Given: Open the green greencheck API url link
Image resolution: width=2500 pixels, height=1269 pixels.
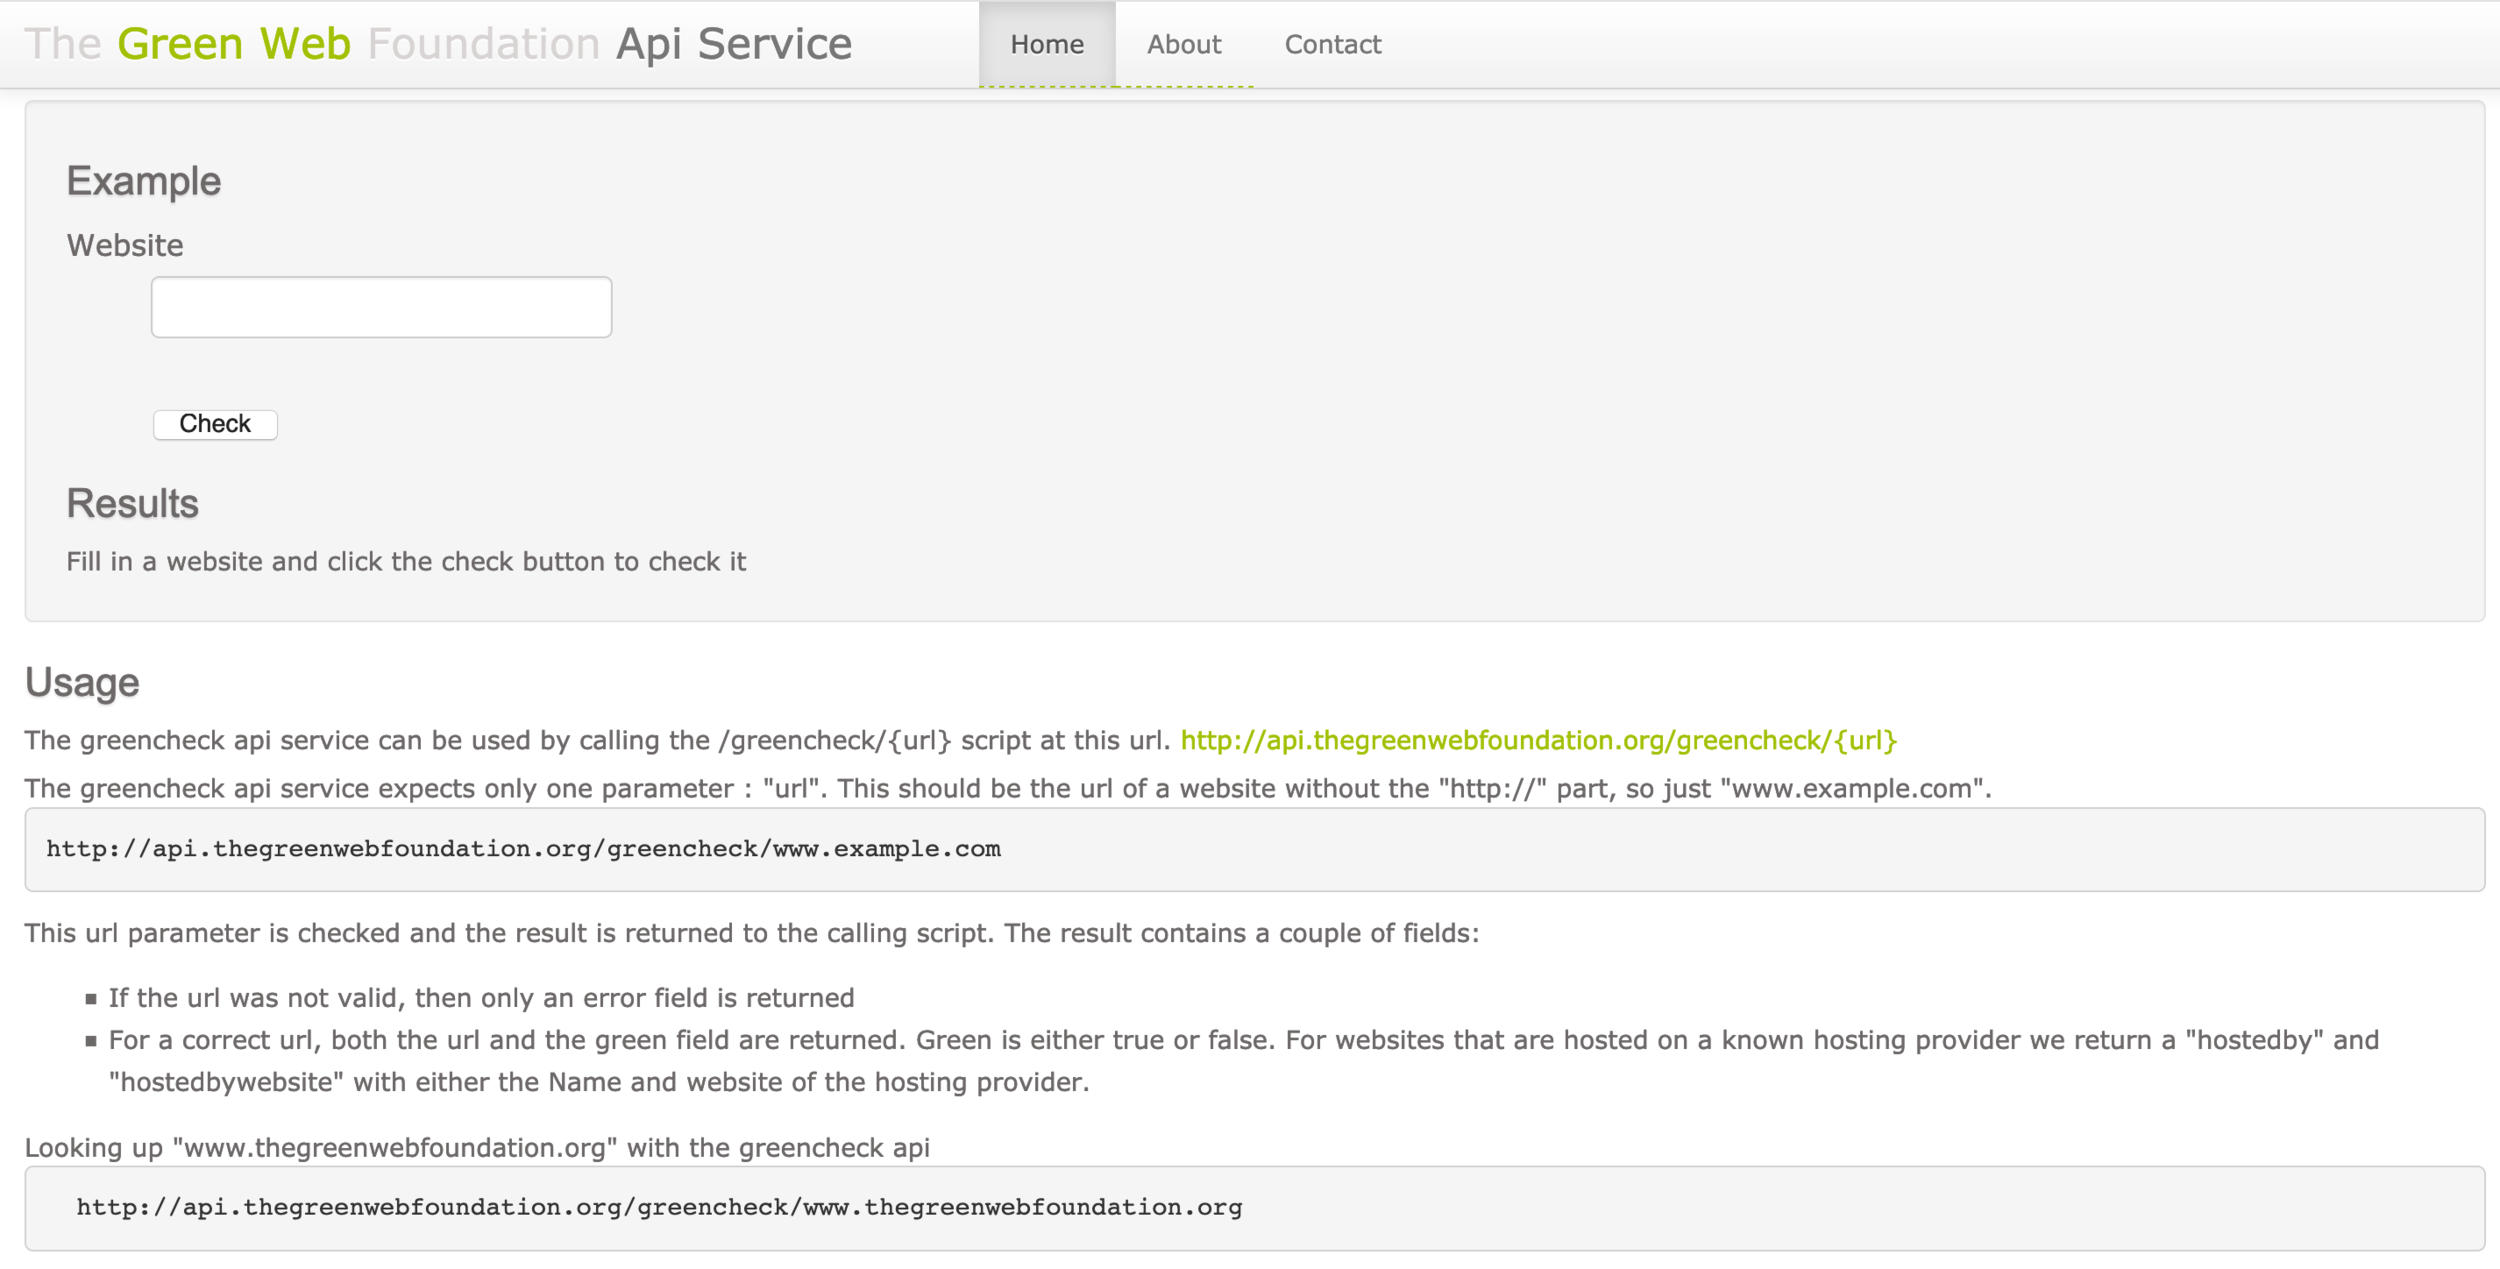Looking at the screenshot, I should [1538, 741].
